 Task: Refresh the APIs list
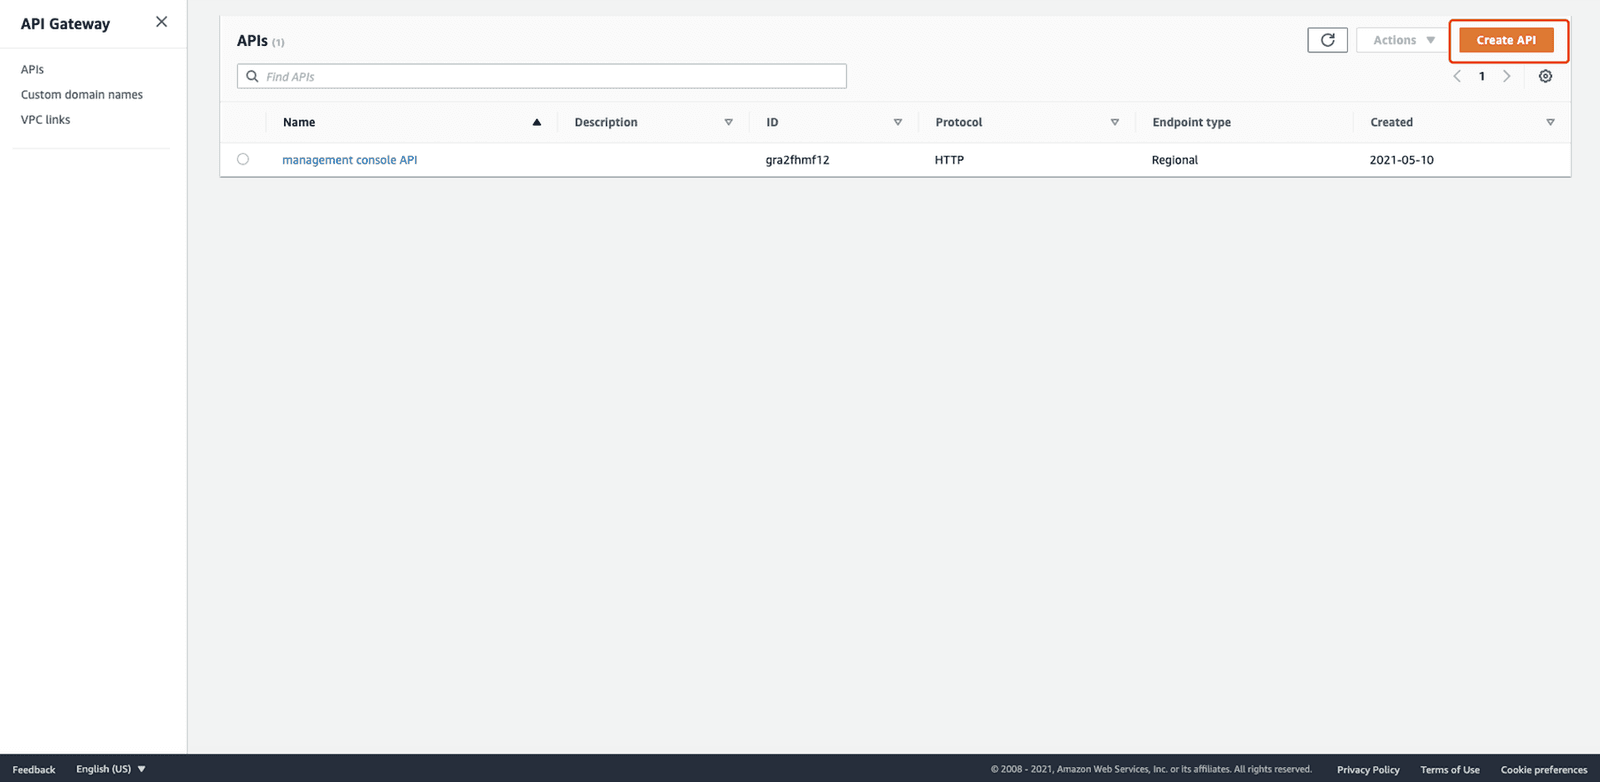(x=1327, y=40)
